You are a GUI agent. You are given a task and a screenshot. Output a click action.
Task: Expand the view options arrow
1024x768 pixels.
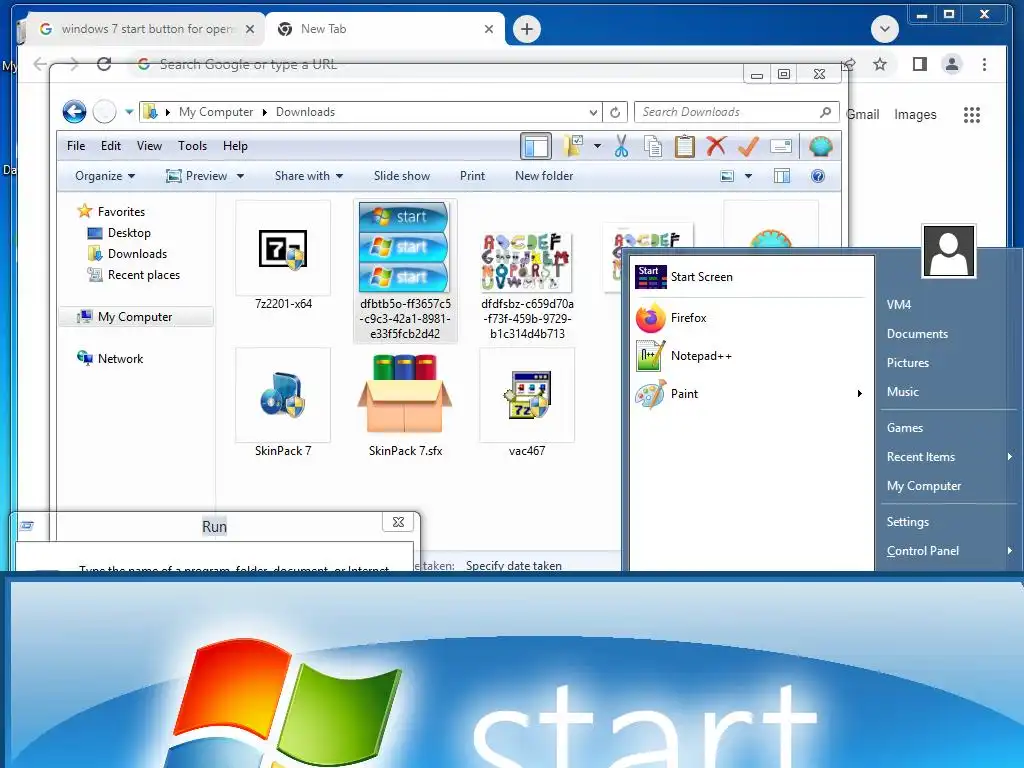click(x=748, y=176)
